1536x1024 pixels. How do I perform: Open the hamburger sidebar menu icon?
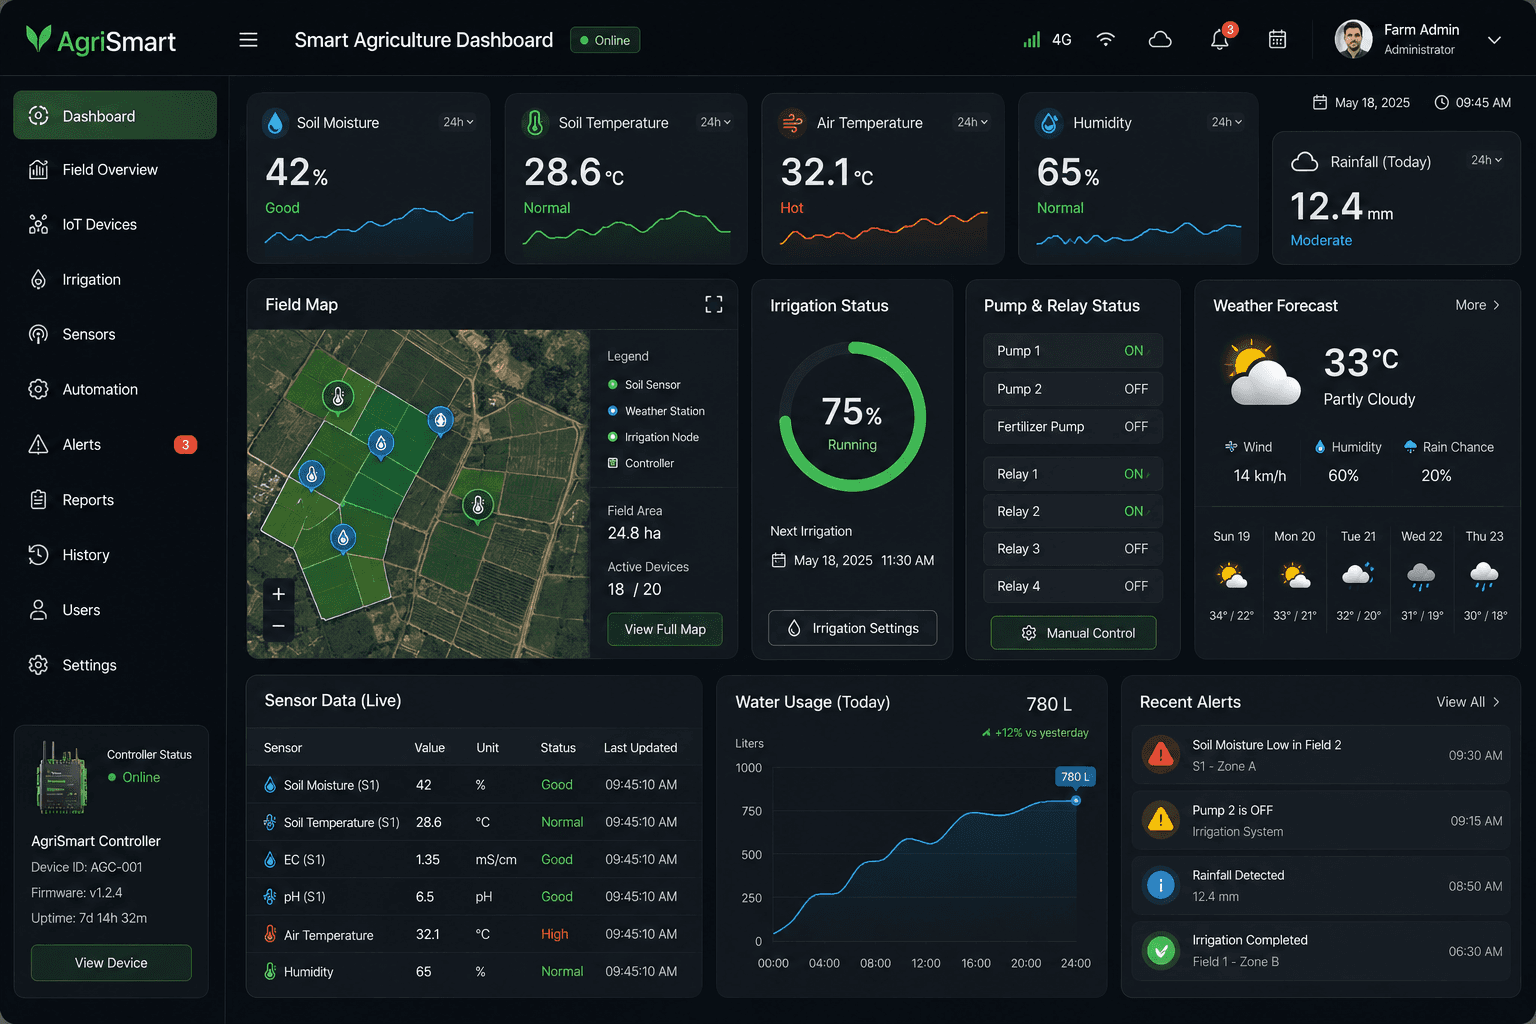[x=248, y=40]
